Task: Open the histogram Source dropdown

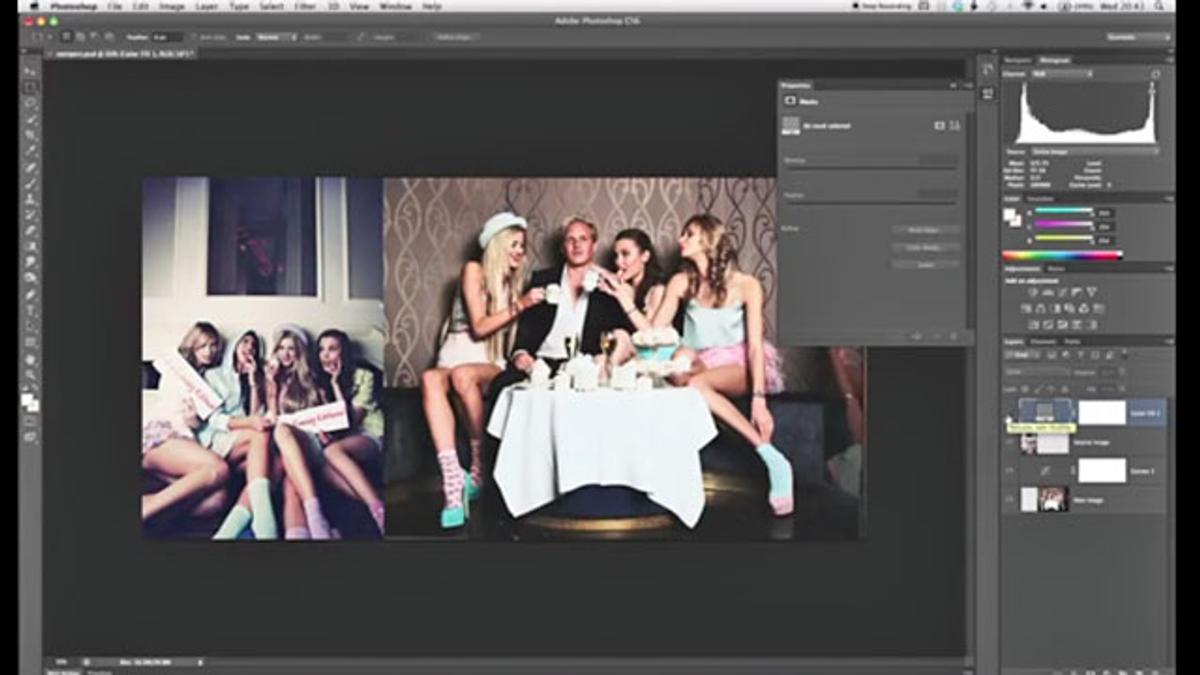Action: (x=1096, y=151)
